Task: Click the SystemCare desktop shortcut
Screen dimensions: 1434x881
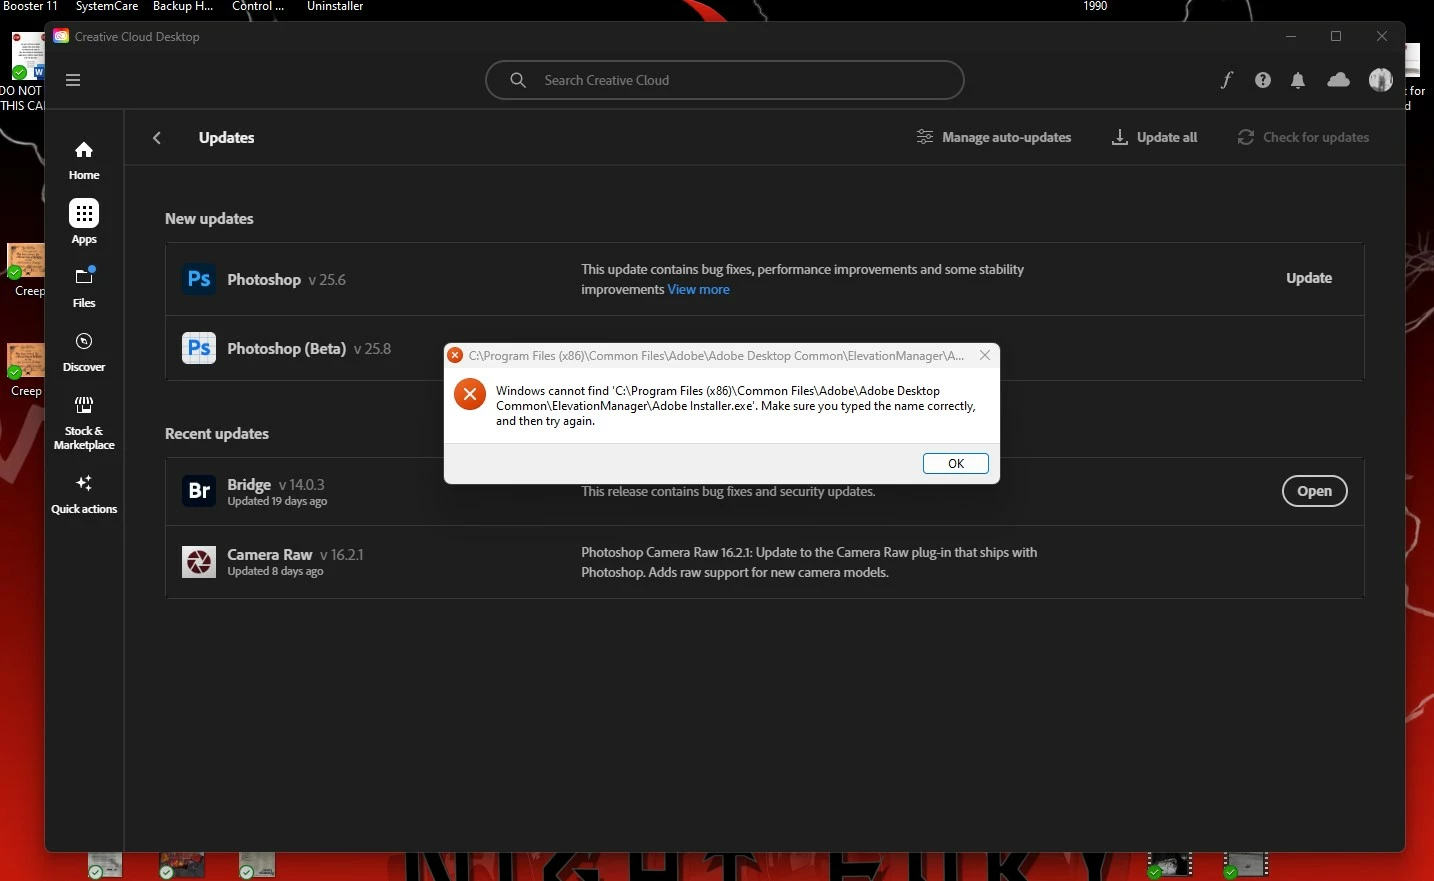Action: [107, 6]
